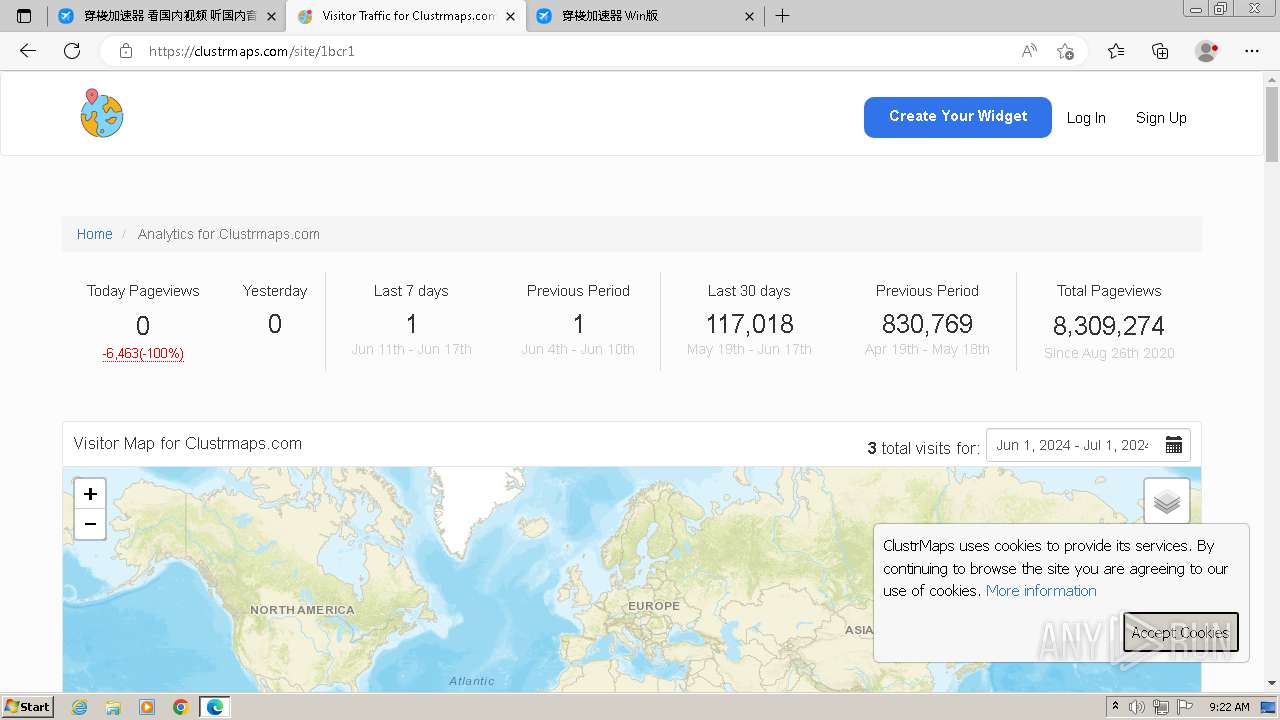This screenshot has height=720, width=1280.
Task: Open the date range calendar icon
Action: click(1174, 445)
